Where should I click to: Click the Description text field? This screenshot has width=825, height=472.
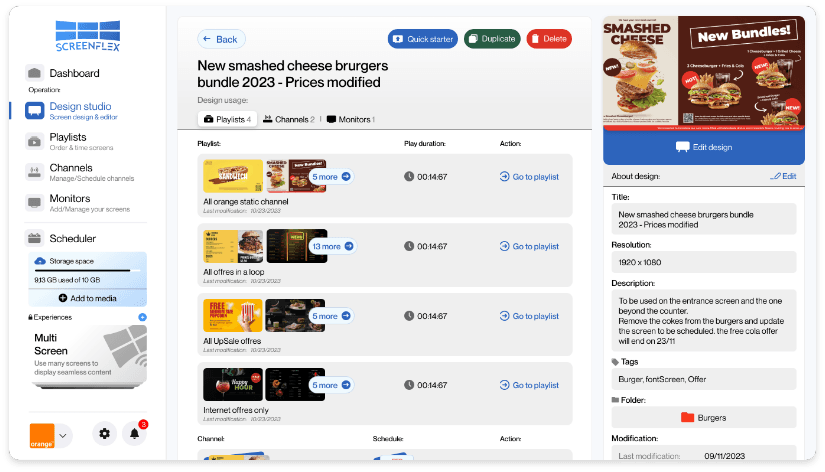tap(704, 321)
